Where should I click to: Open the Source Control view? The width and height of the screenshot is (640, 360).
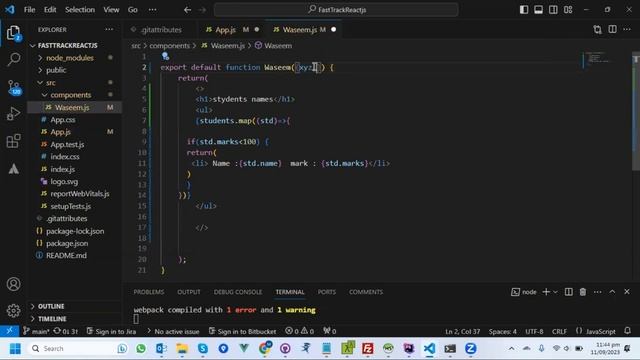[13, 87]
